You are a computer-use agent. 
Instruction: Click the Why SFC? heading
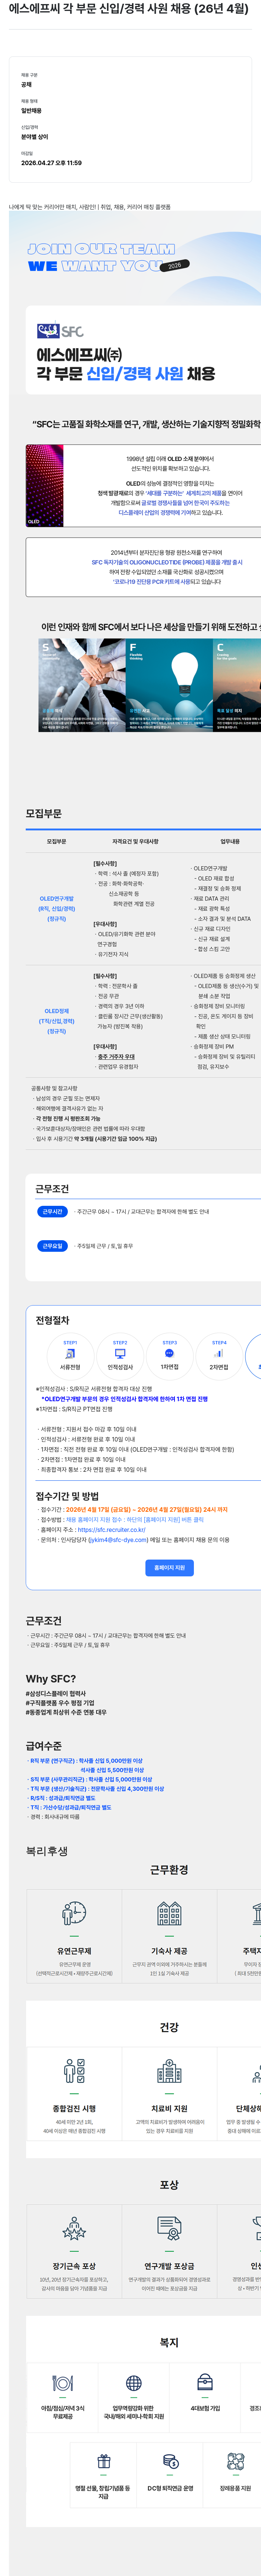pos(51,1679)
